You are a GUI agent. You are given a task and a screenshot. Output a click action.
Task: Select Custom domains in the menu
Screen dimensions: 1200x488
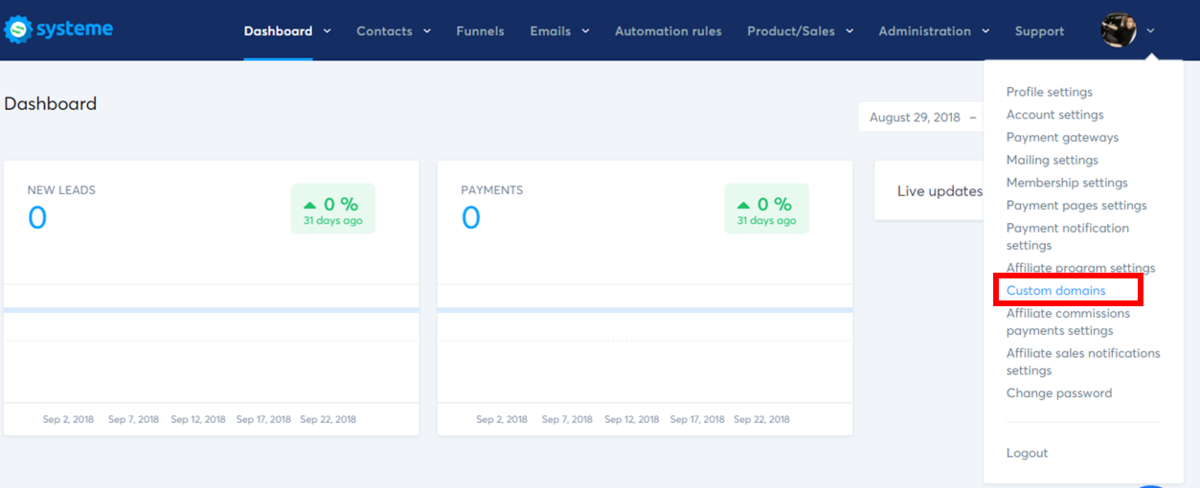coord(1056,290)
